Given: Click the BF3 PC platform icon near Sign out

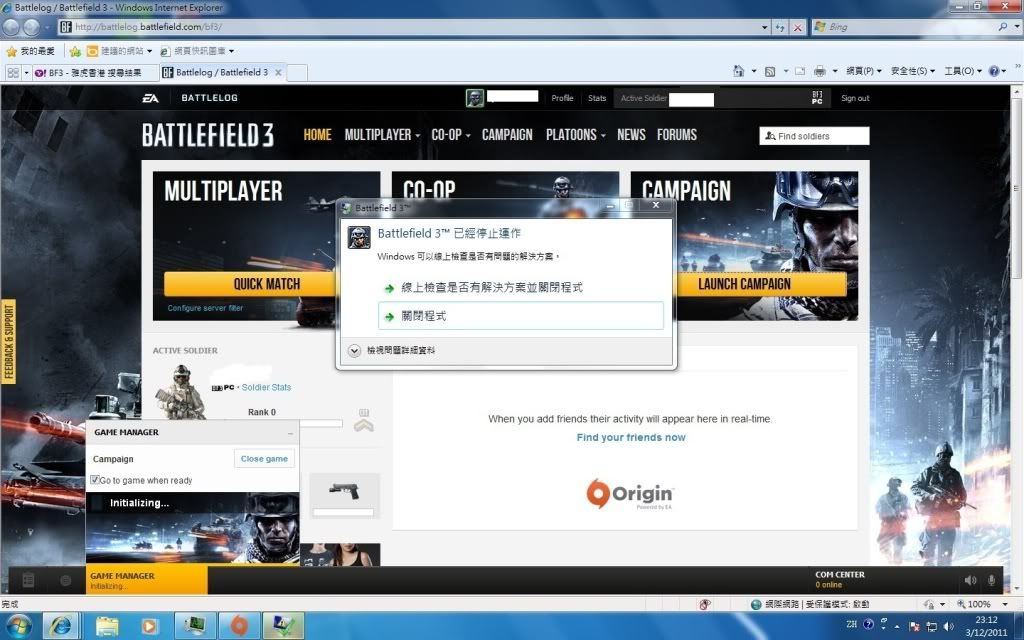Looking at the screenshot, I should pos(817,98).
